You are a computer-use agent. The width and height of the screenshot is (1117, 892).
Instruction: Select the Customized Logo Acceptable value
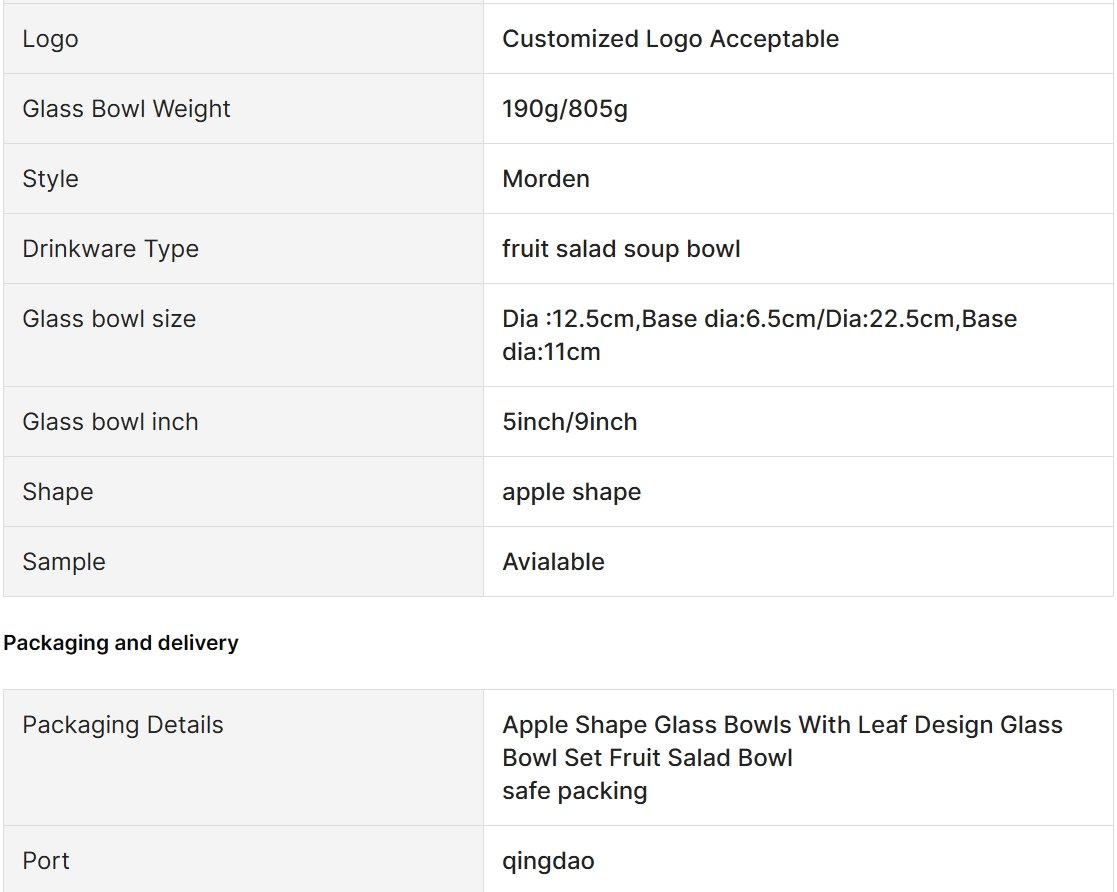(670, 38)
